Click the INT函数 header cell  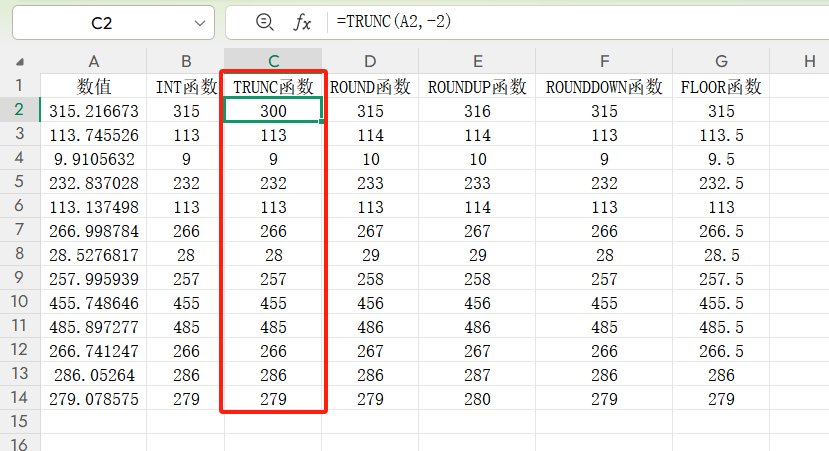click(x=186, y=86)
